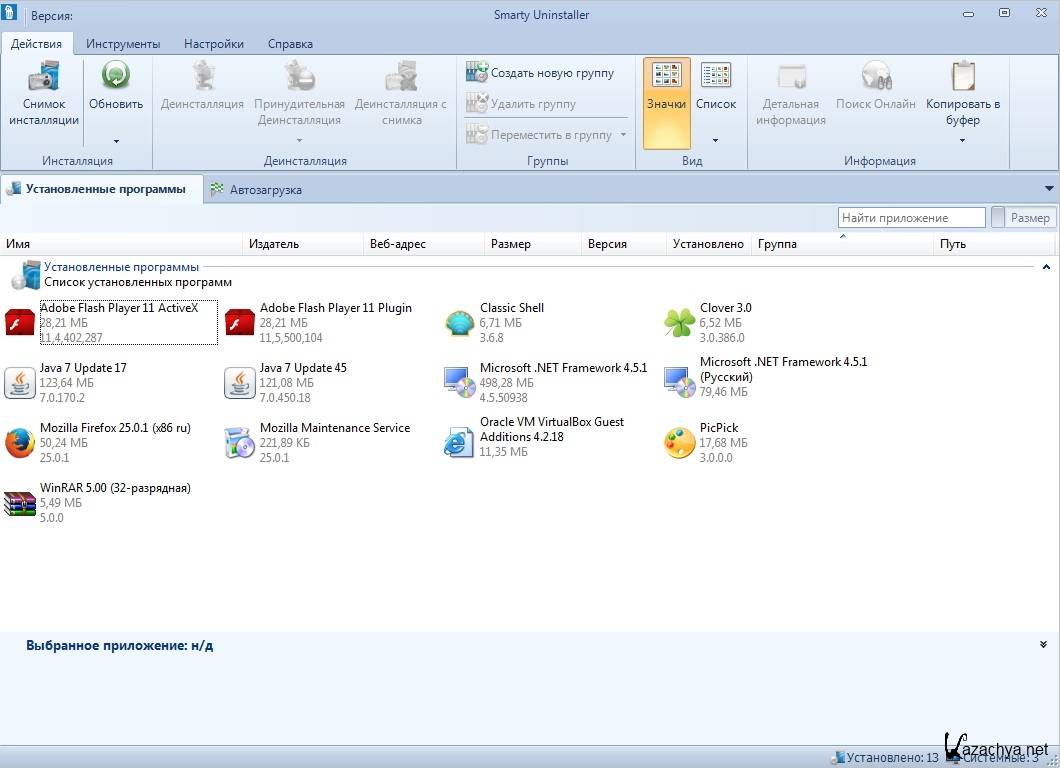The height and width of the screenshot is (768, 1060).
Task: Sort list by Издатель column header
Action: 274,244
